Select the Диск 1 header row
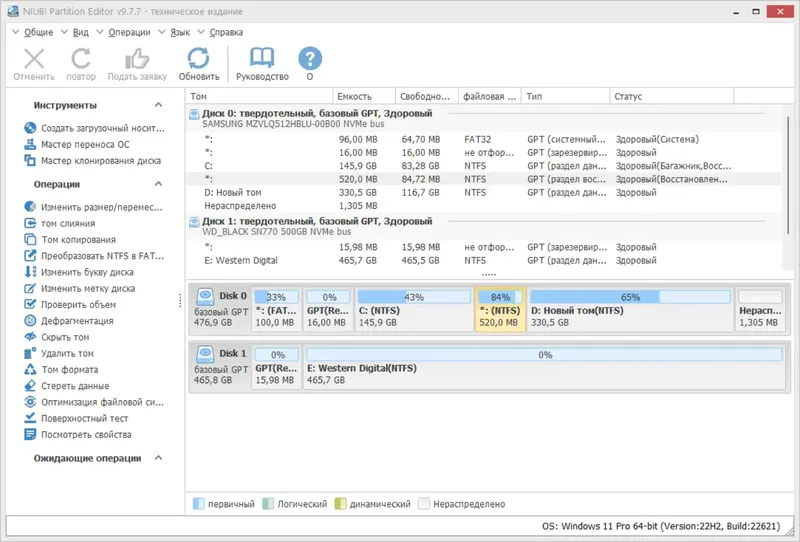 tap(485, 226)
